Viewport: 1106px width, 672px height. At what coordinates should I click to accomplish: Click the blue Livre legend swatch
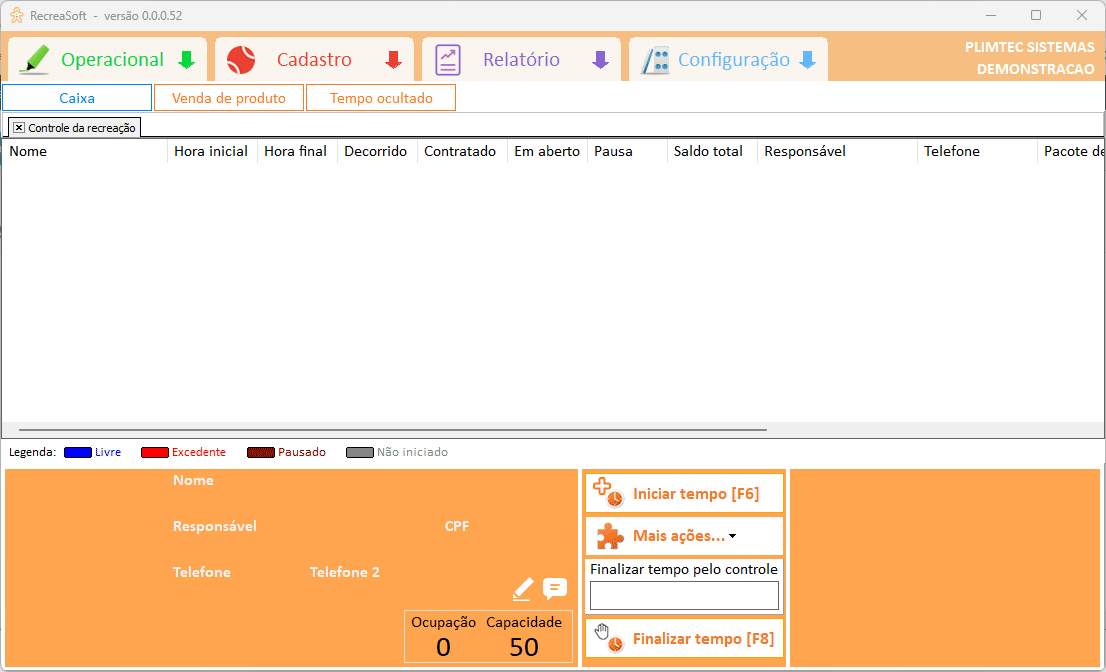pos(78,452)
